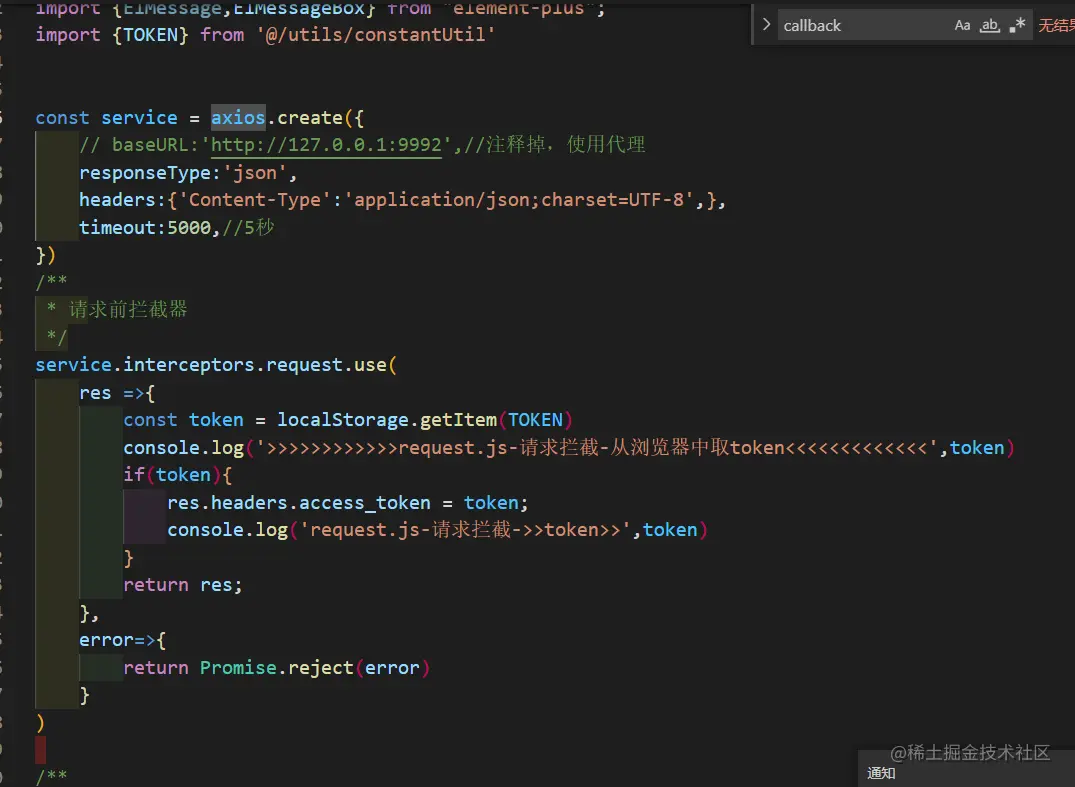Toggle Match Whole Word (ab) option

point(989,25)
